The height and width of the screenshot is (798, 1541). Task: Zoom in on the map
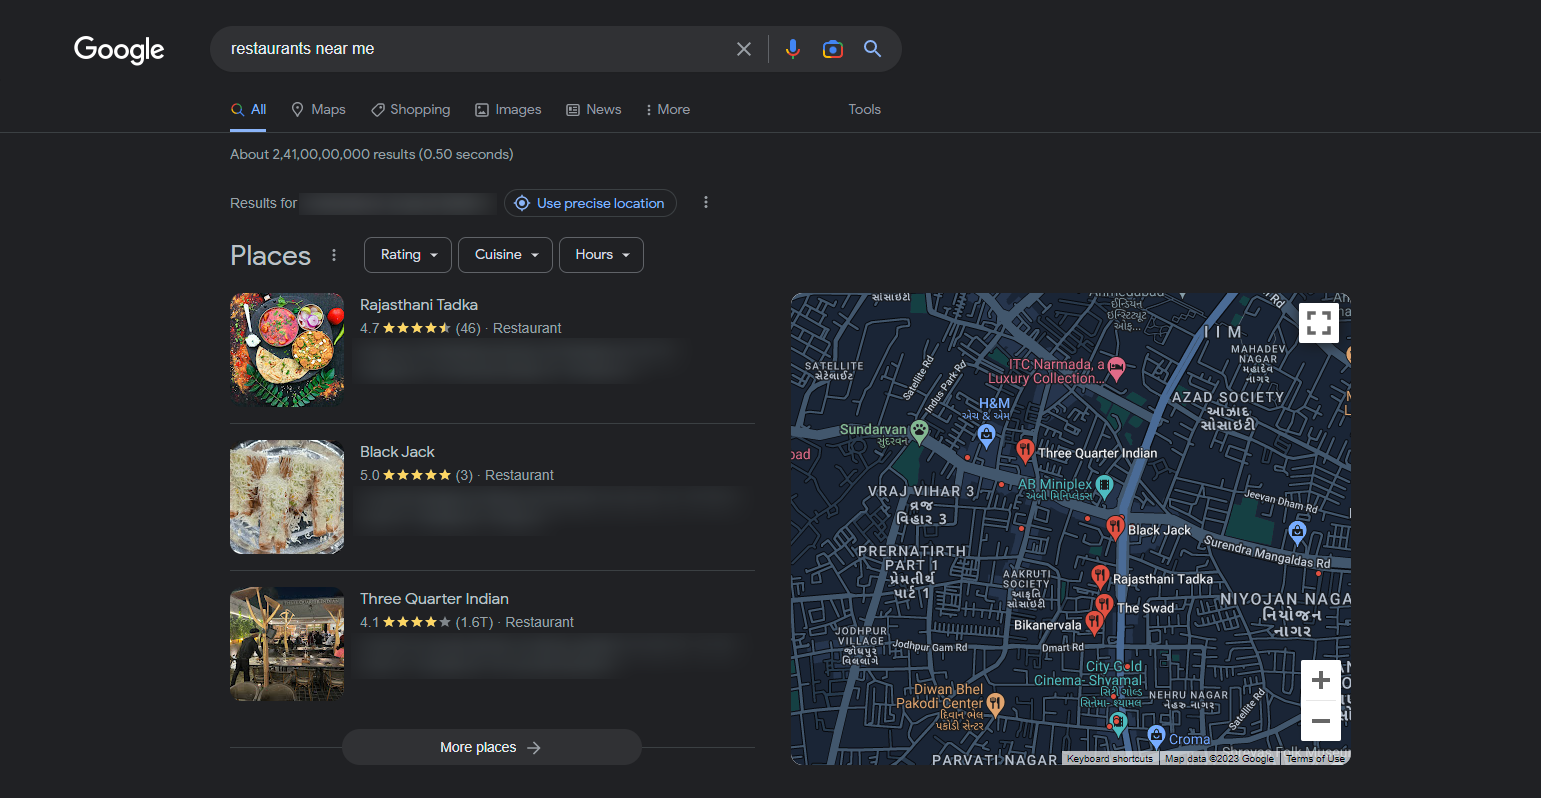[1321, 680]
